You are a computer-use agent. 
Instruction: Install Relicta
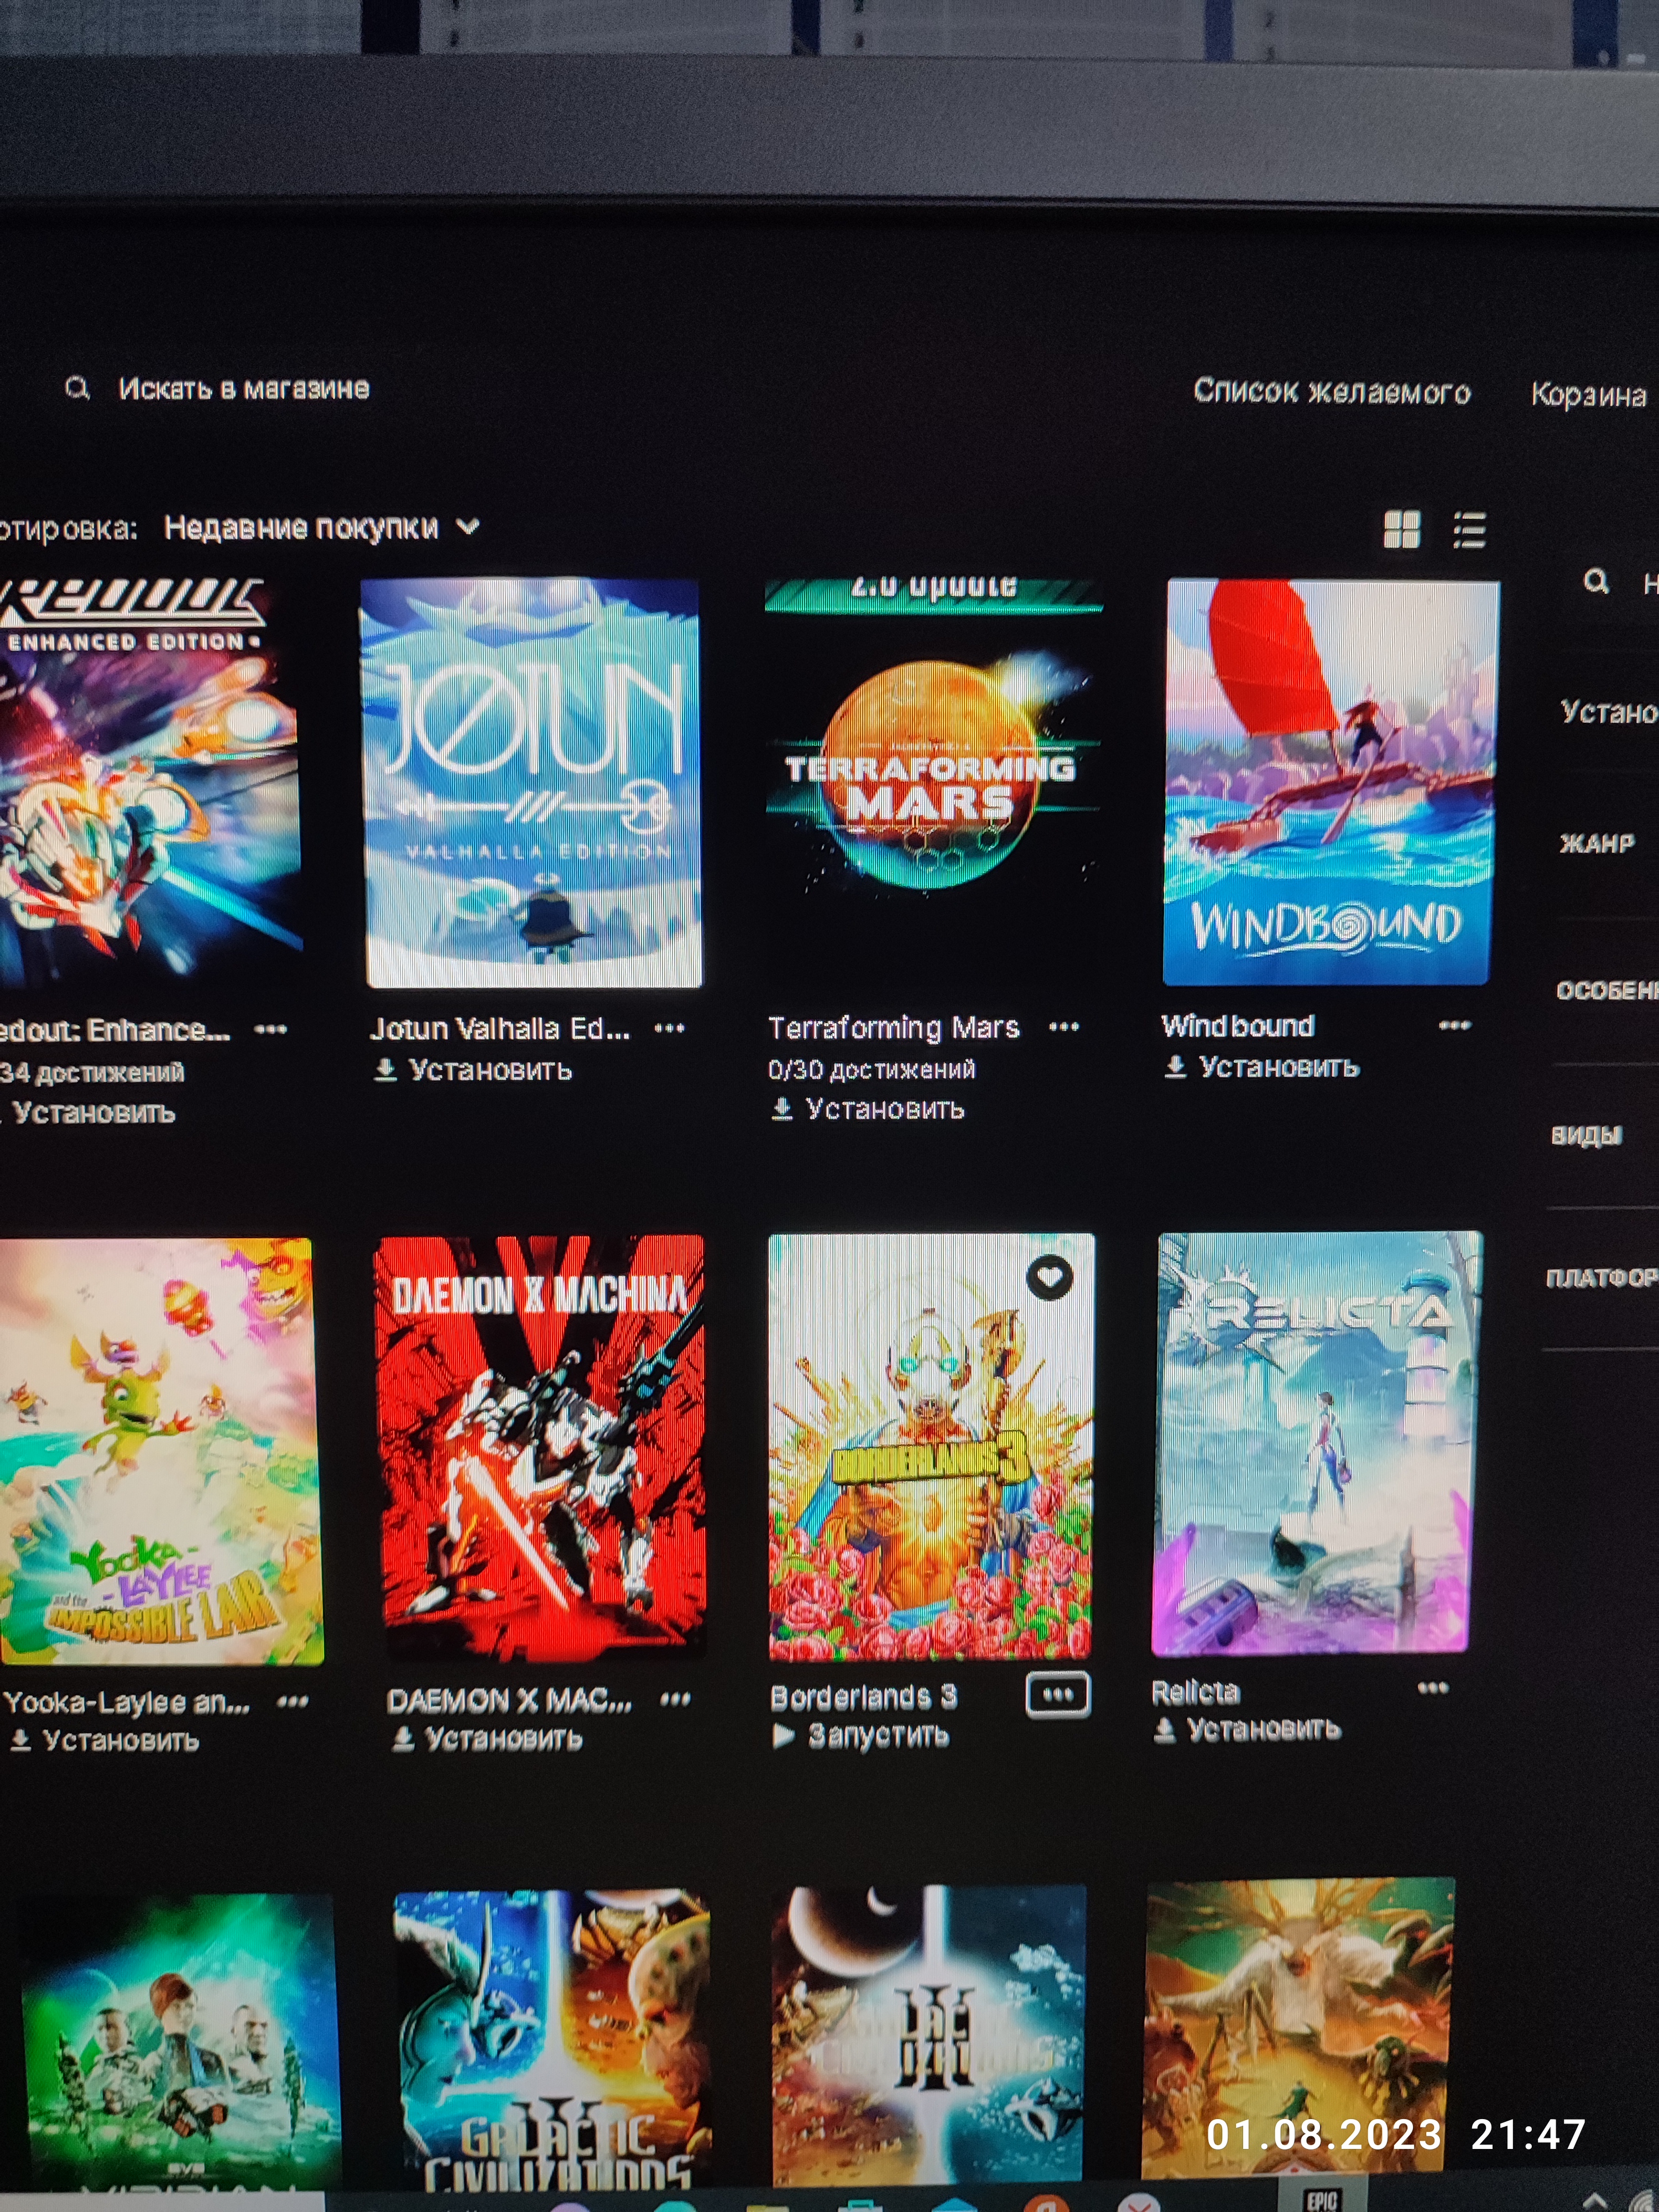pos(1247,1729)
